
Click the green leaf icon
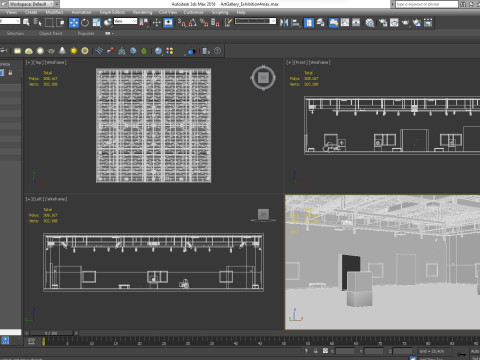(x=144, y=51)
